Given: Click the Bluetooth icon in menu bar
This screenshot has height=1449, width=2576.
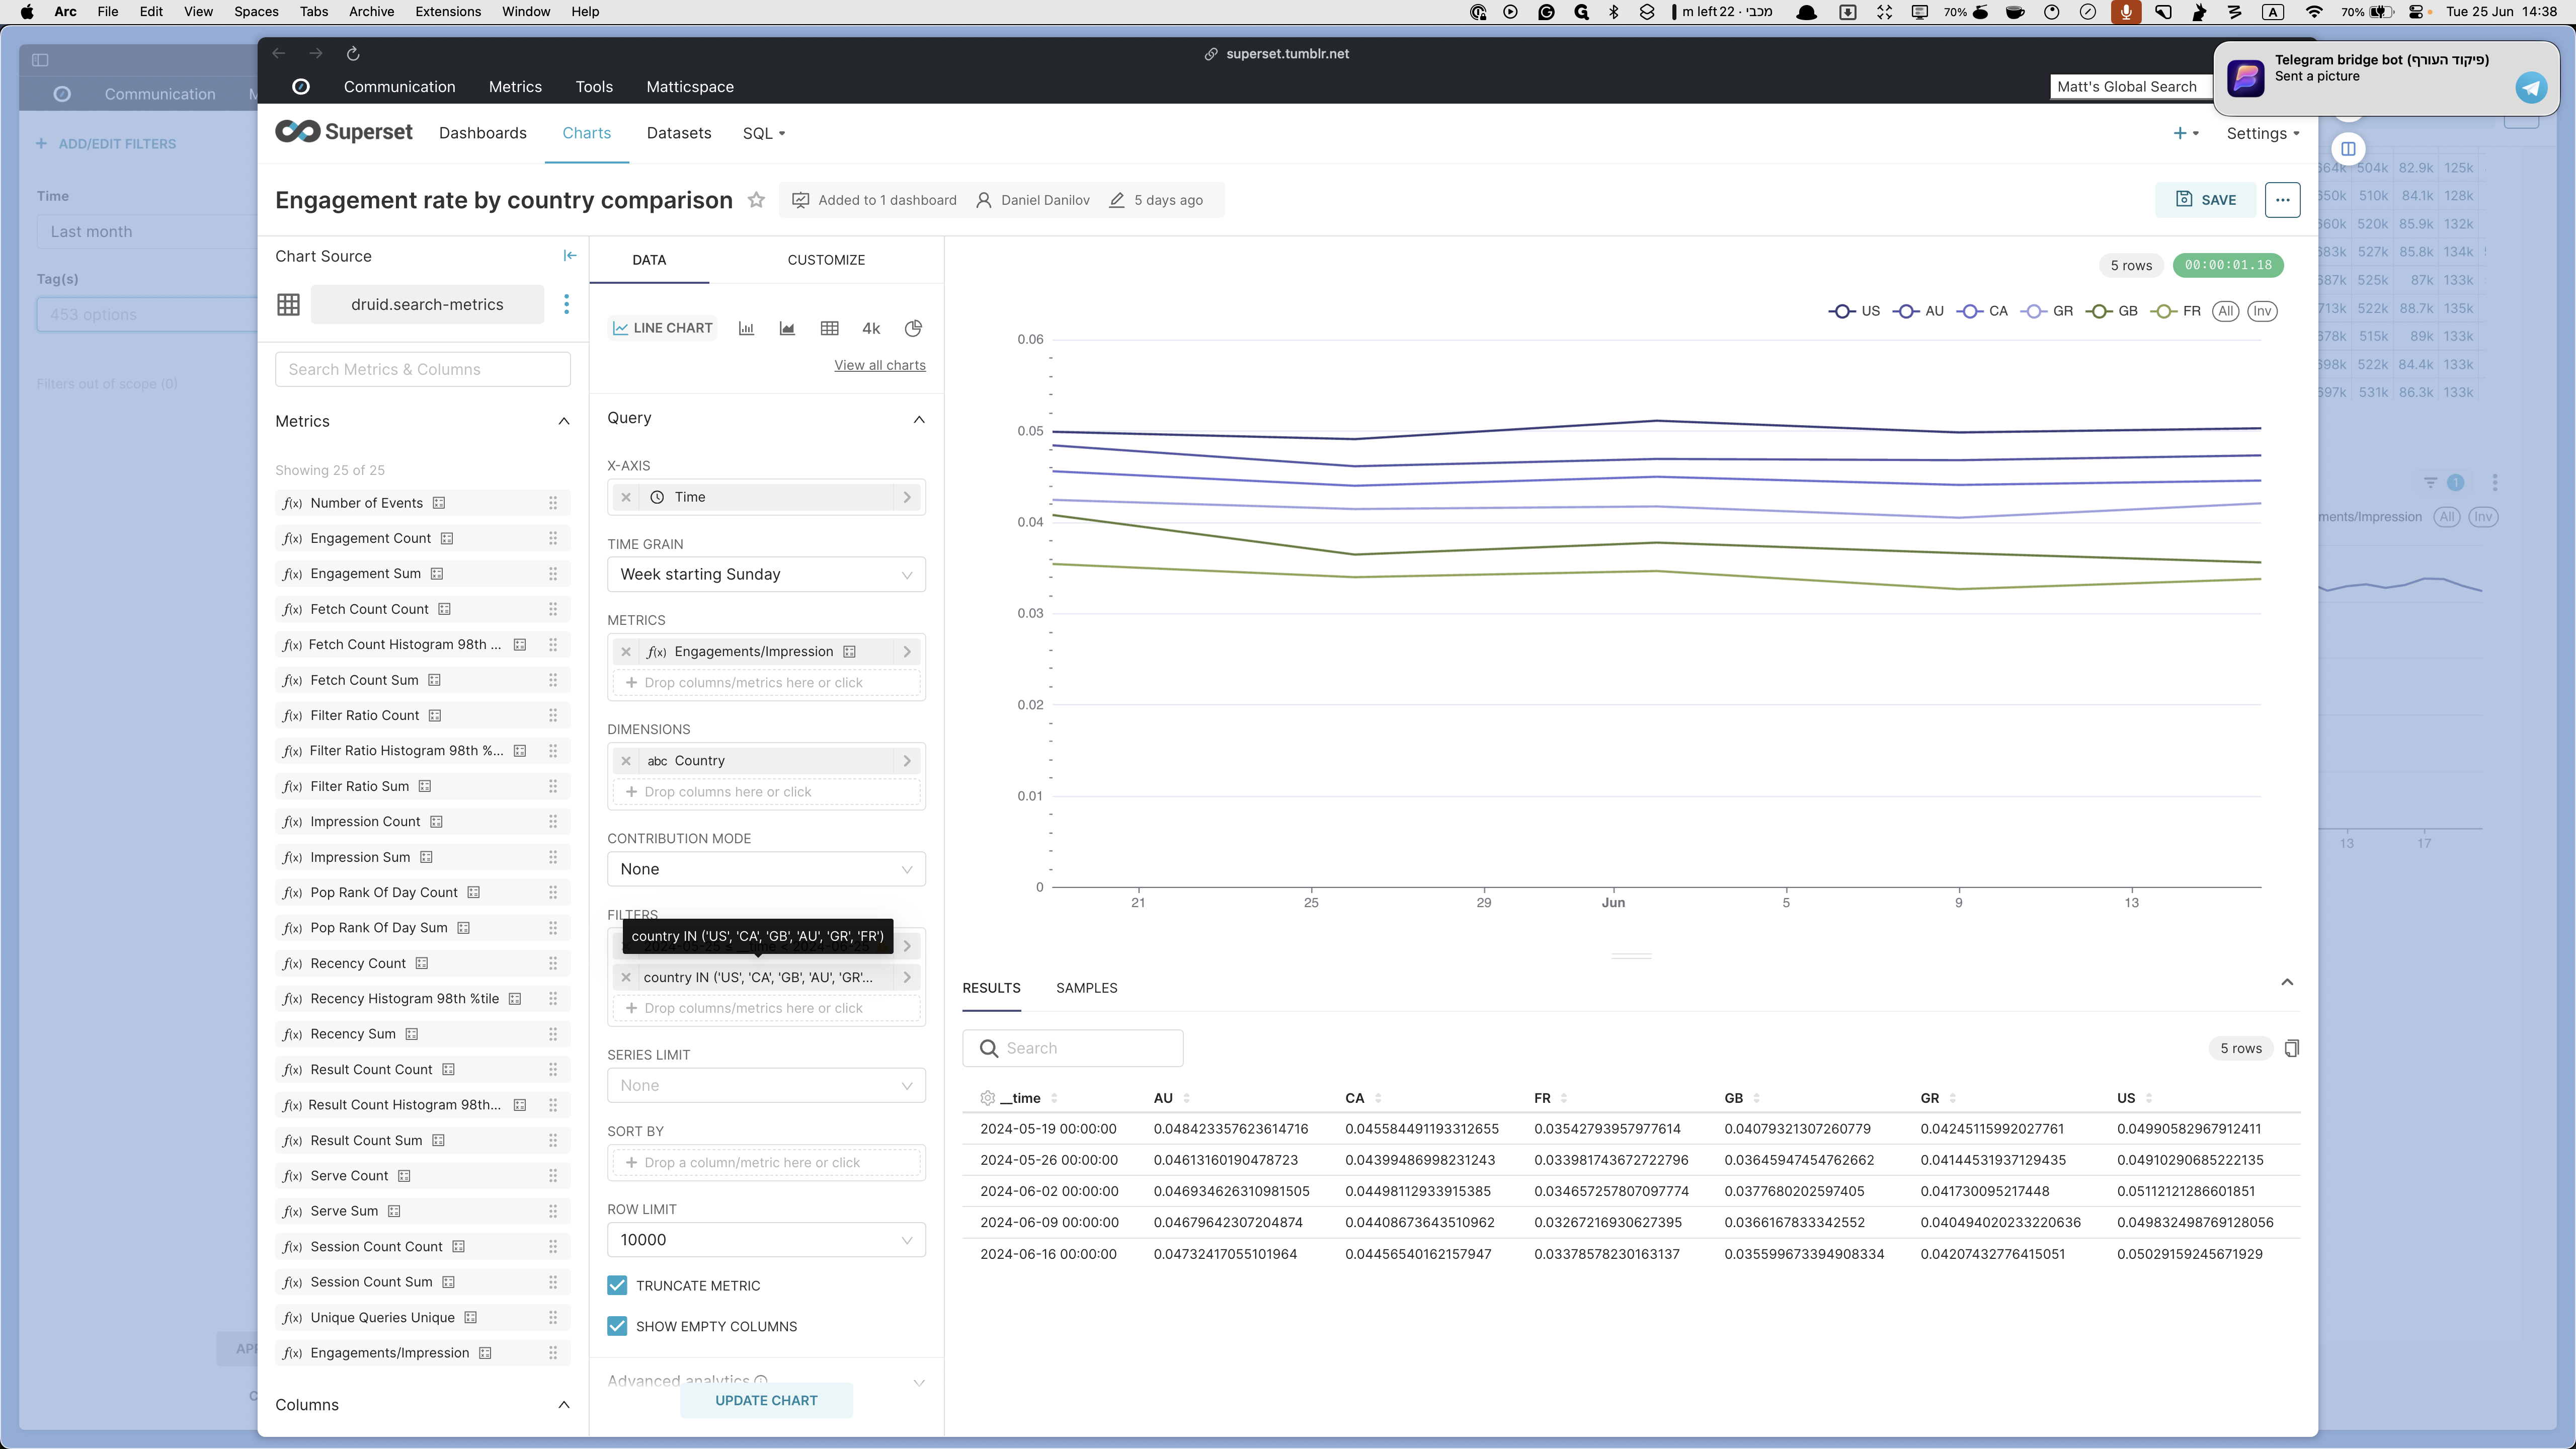Looking at the screenshot, I should pos(1613,12).
